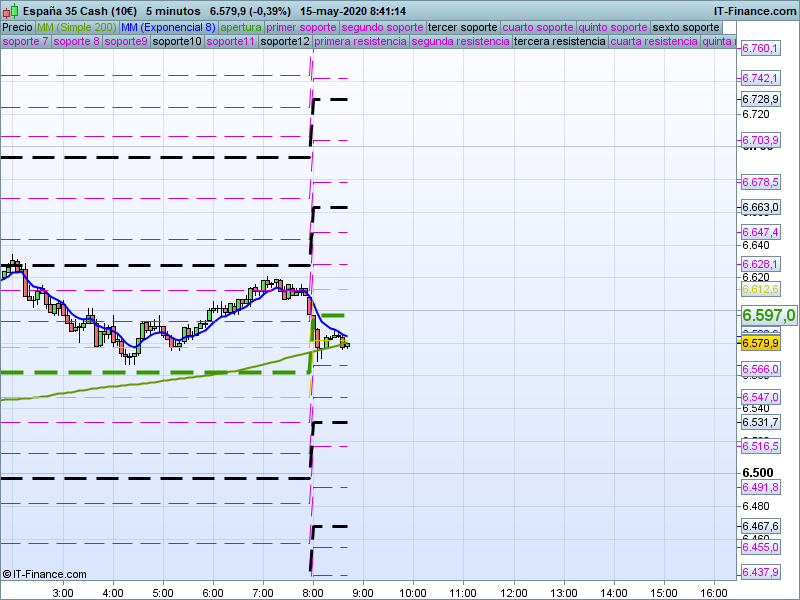Click the green 6.597,0 price label
800x600 pixels.
(x=768, y=315)
